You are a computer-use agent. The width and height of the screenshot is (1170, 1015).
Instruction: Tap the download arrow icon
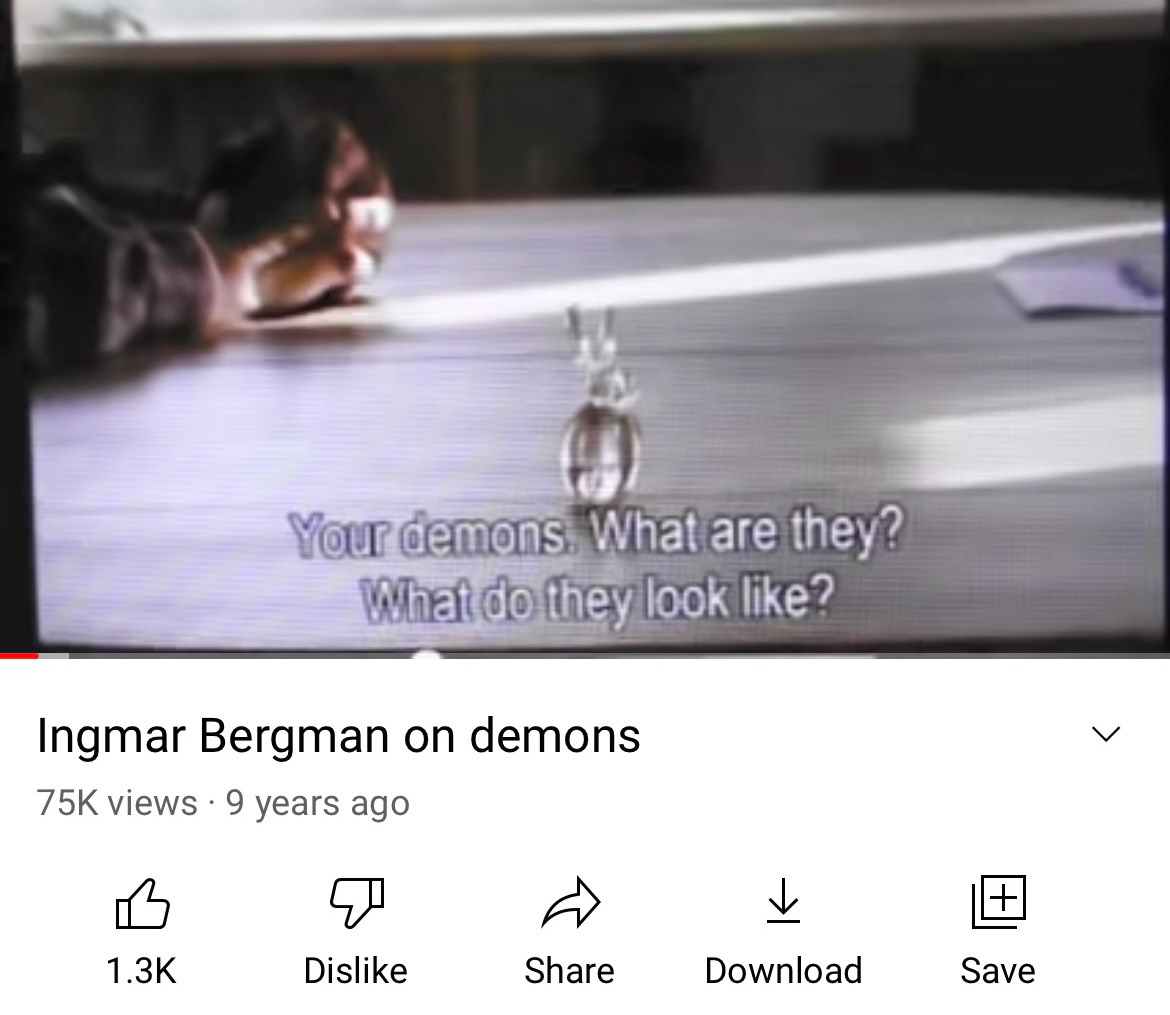783,901
